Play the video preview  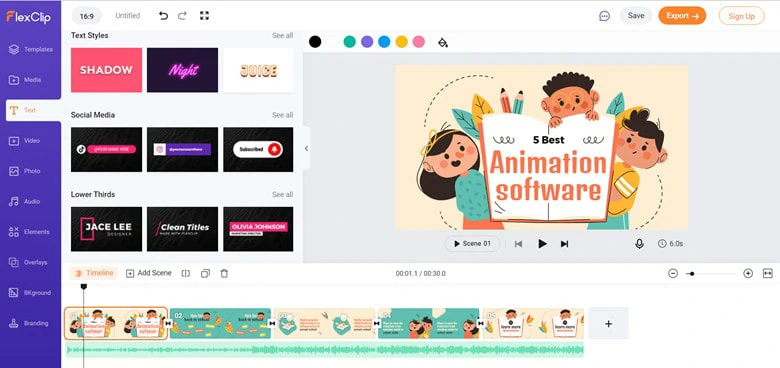pyautogui.click(x=542, y=244)
